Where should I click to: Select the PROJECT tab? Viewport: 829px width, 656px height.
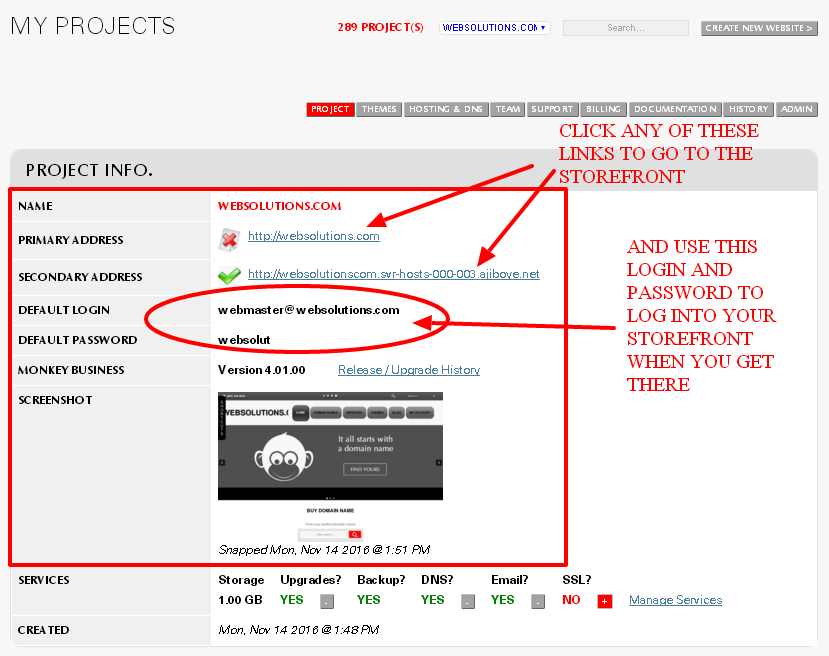[330, 109]
